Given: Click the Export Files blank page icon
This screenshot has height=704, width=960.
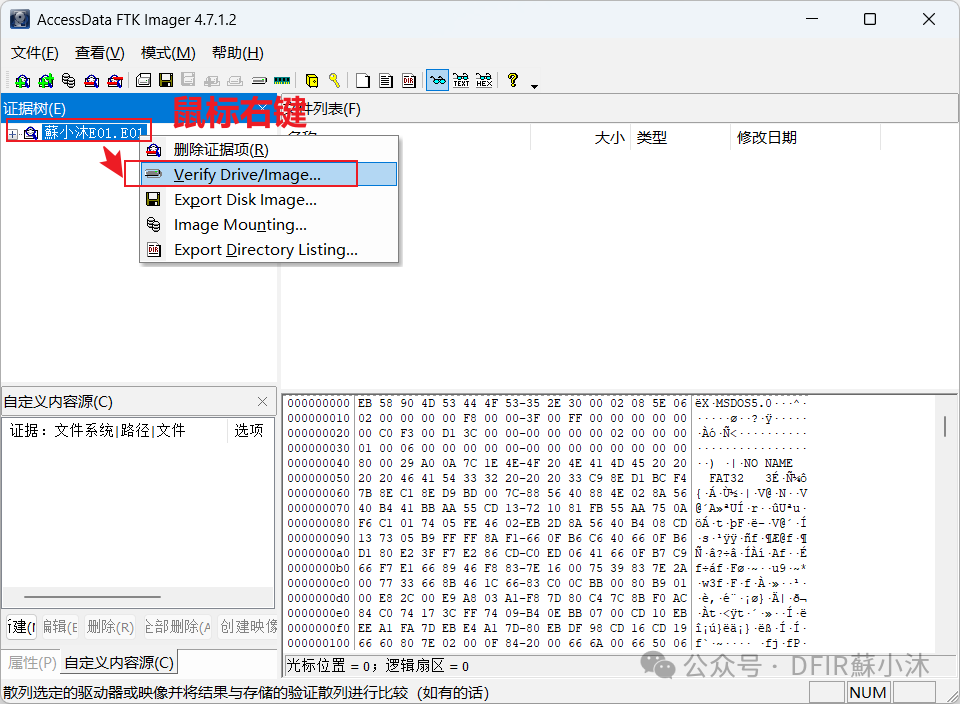Looking at the screenshot, I should pyautogui.click(x=363, y=80).
